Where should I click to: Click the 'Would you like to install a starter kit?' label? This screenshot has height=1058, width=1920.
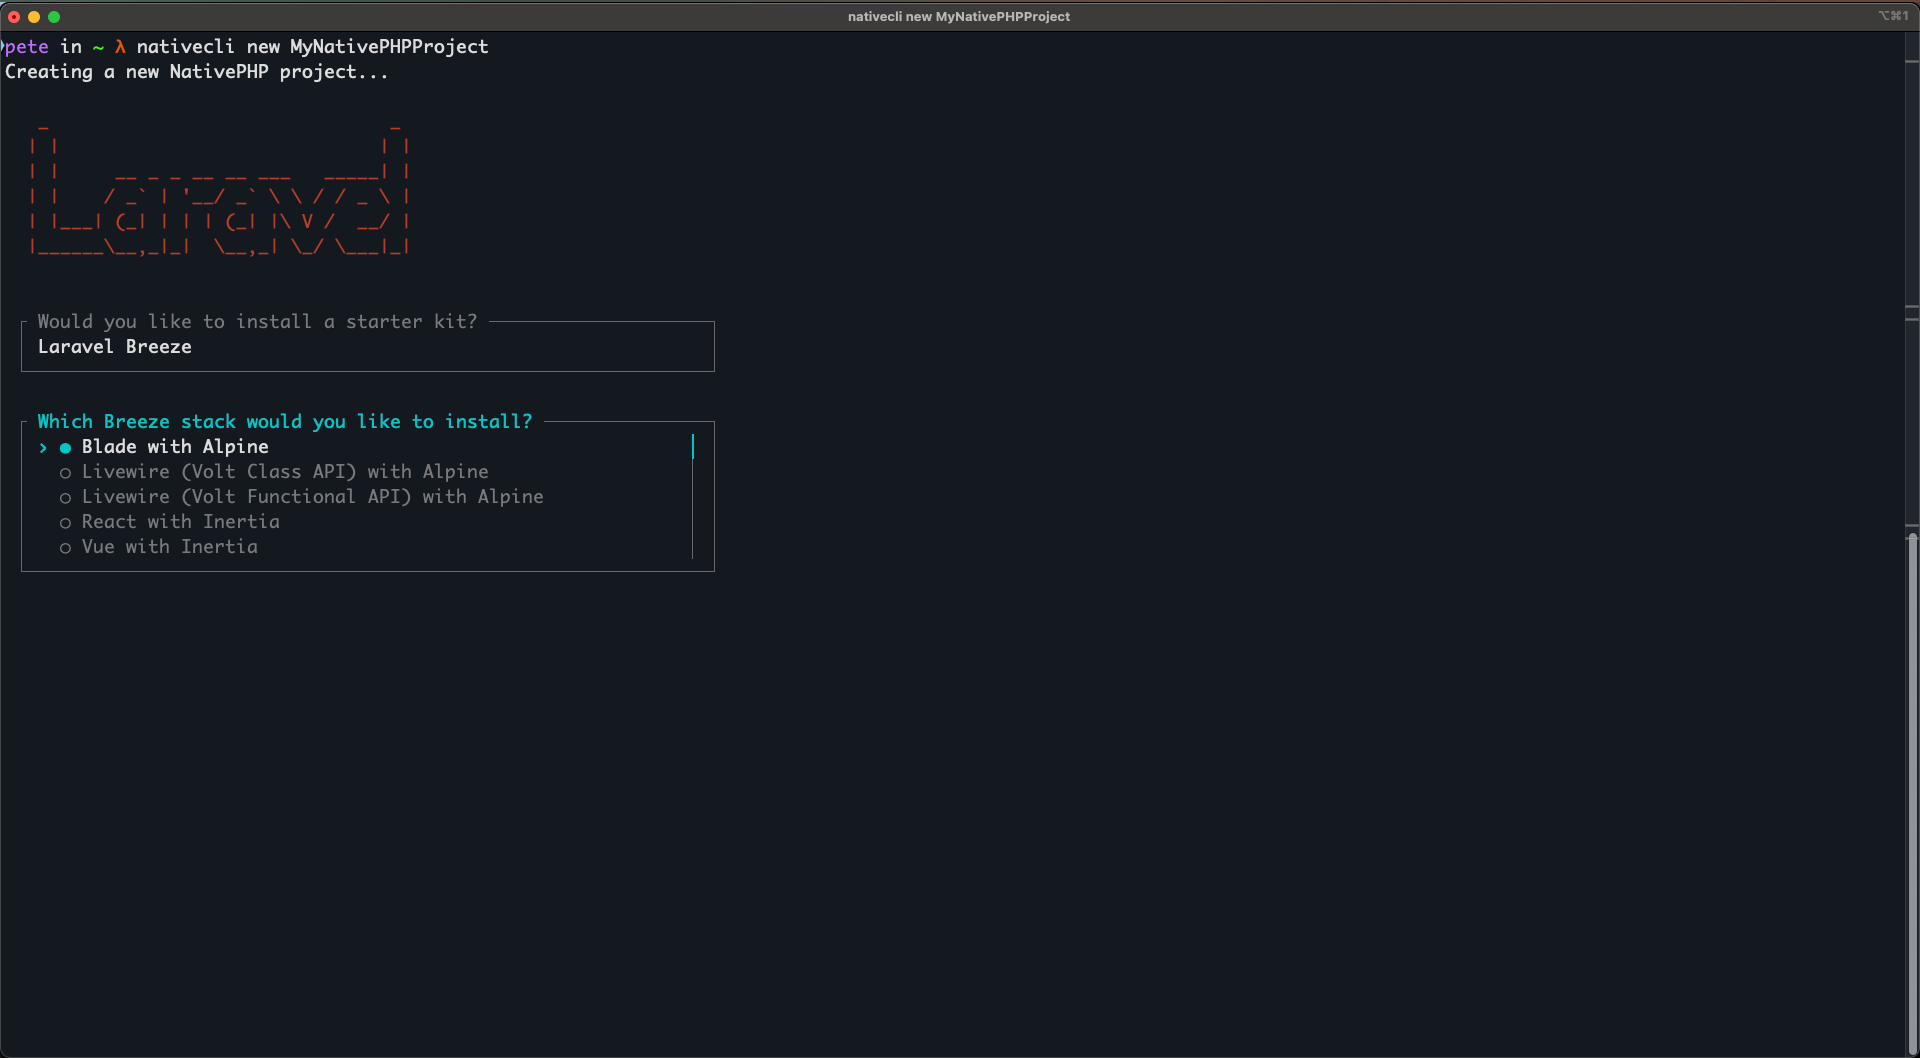point(257,322)
